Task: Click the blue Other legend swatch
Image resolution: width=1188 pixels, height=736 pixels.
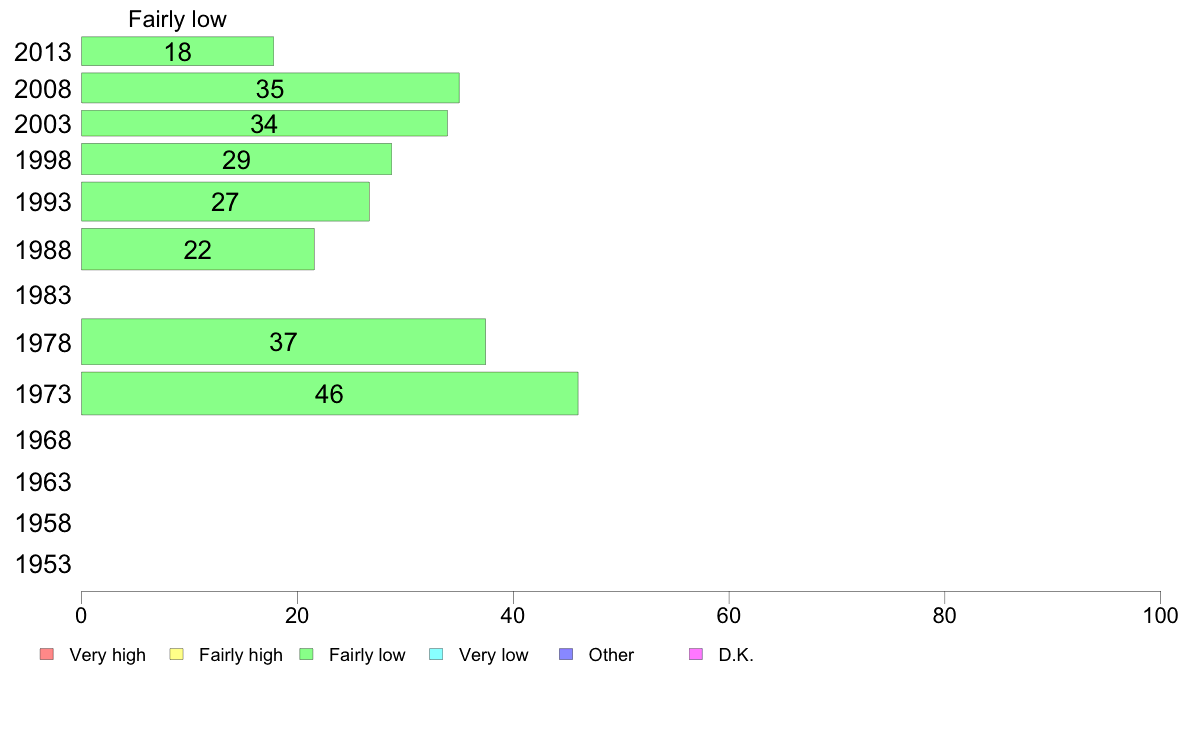Action: click(x=566, y=654)
